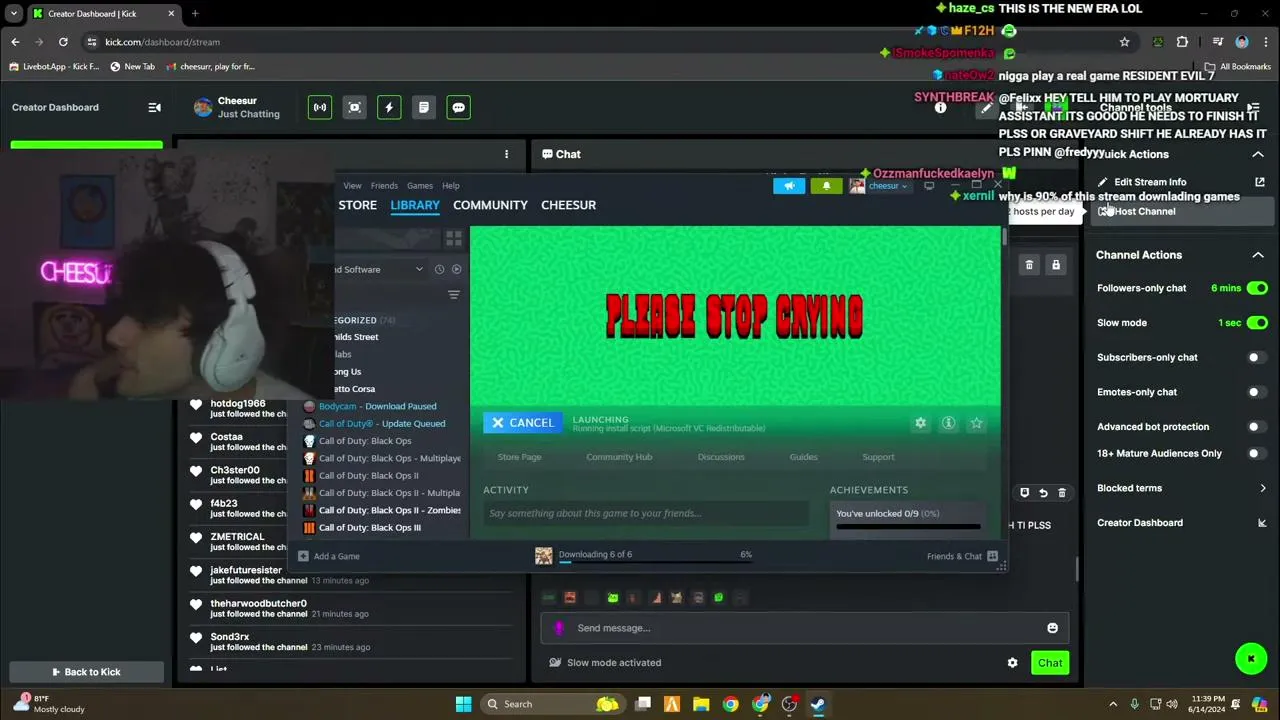
Task: Open the emoji picker in chat input
Action: (x=1052, y=628)
